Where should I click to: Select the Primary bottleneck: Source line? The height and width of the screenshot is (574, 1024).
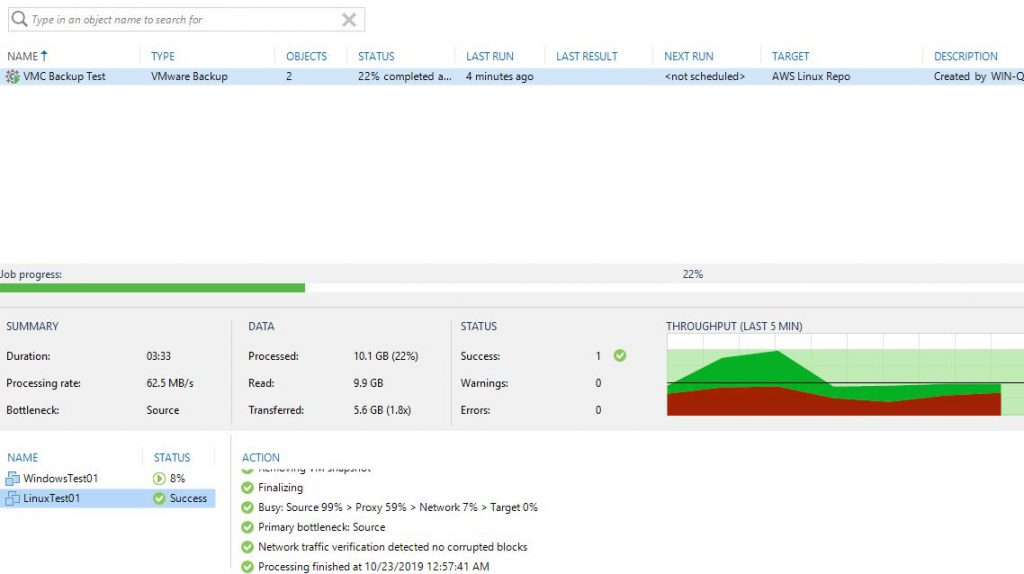click(321, 527)
